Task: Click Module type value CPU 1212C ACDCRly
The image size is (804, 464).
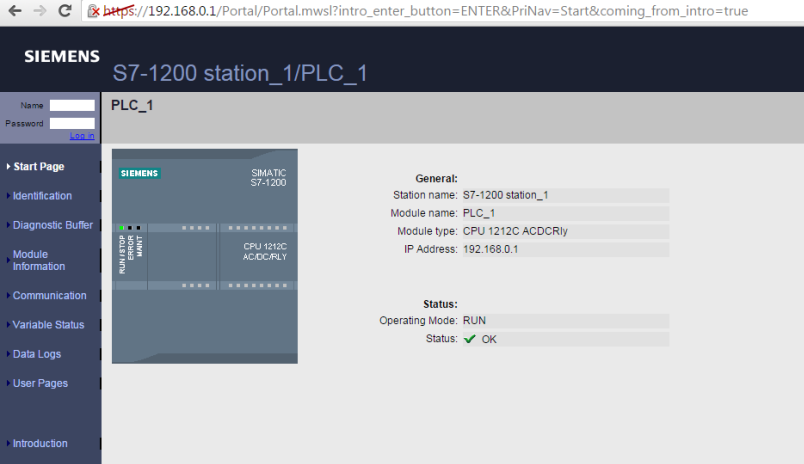Action: 566,231
